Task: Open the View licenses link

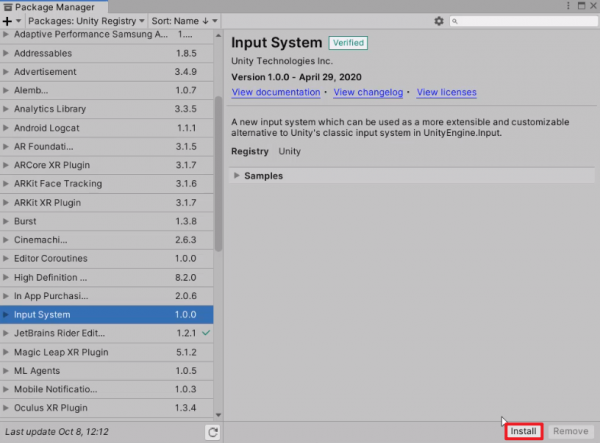Action: [x=447, y=92]
